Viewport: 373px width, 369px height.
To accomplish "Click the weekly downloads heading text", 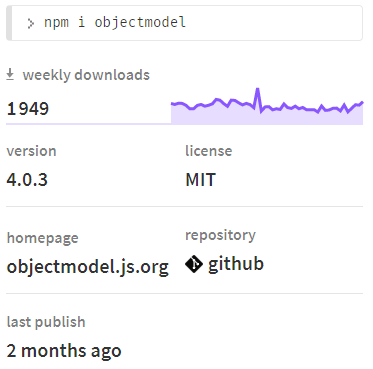I will (x=86, y=75).
